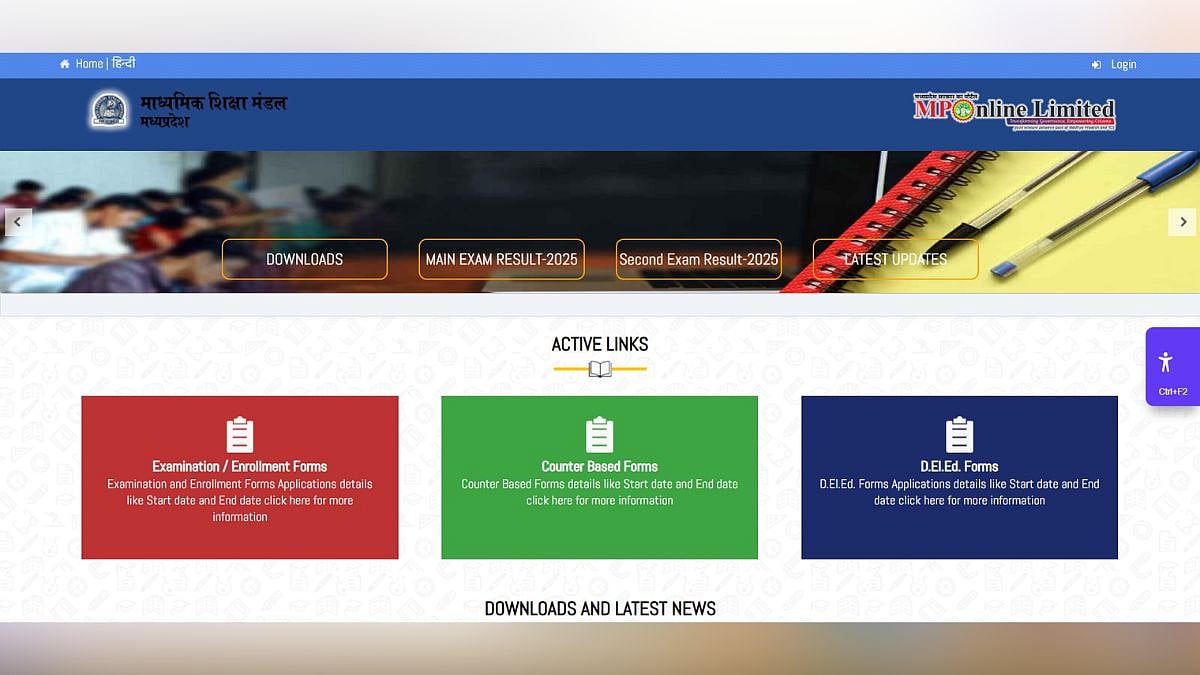
Task: Click the Madhyamik Shiksha Mandal board emblem
Action: [108, 110]
